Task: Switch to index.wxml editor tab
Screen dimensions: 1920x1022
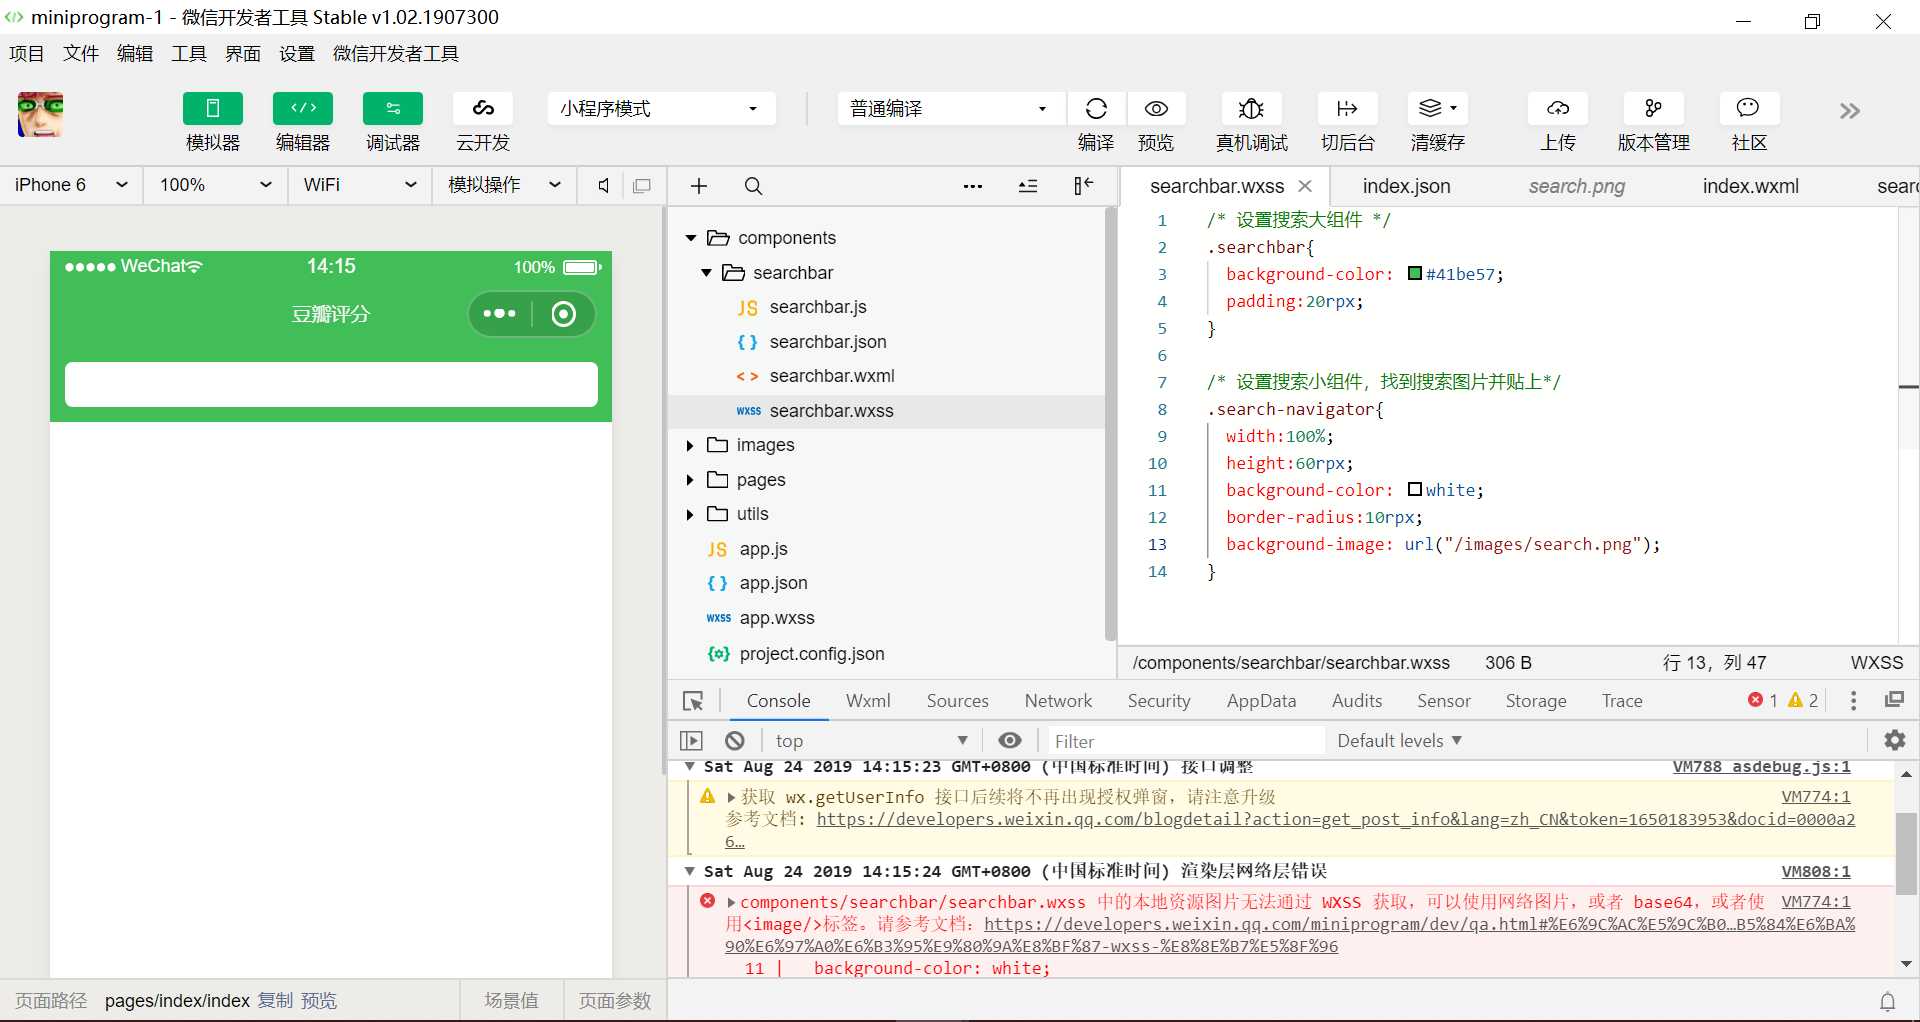Action: coord(1750,186)
